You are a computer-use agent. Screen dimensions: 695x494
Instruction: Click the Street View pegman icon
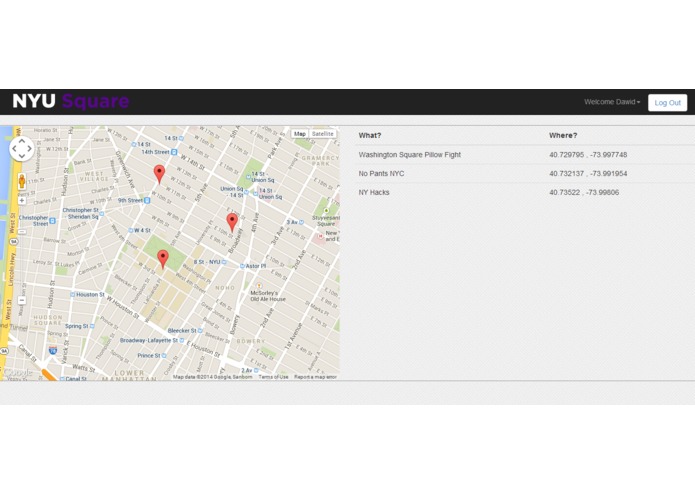(22, 182)
